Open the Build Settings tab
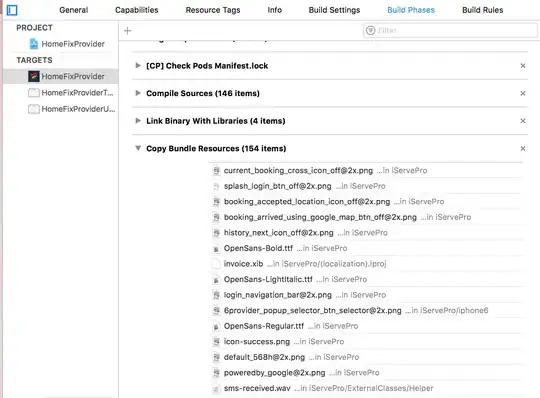The height and width of the screenshot is (398, 540). 334,10
